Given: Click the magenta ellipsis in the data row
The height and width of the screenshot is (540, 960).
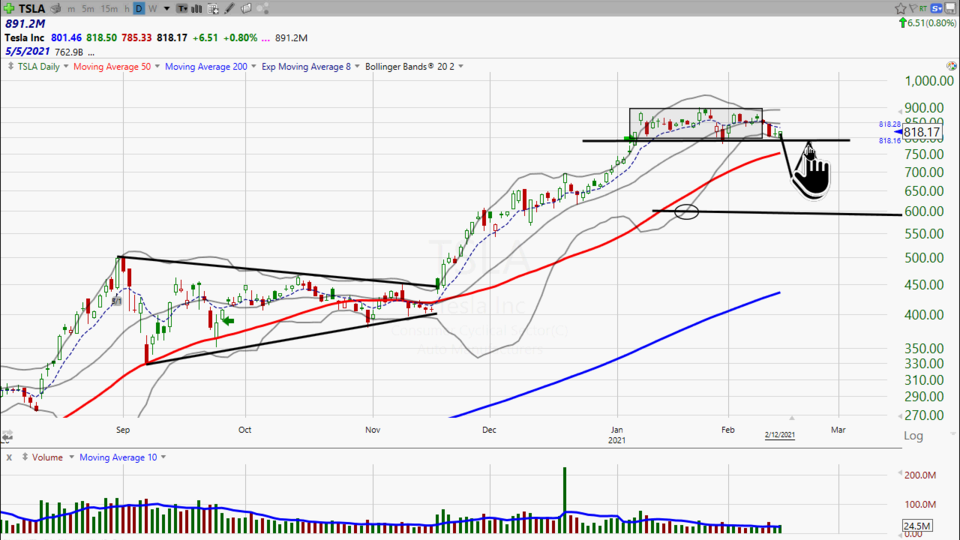Looking at the screenshot, I should point(265,39).
